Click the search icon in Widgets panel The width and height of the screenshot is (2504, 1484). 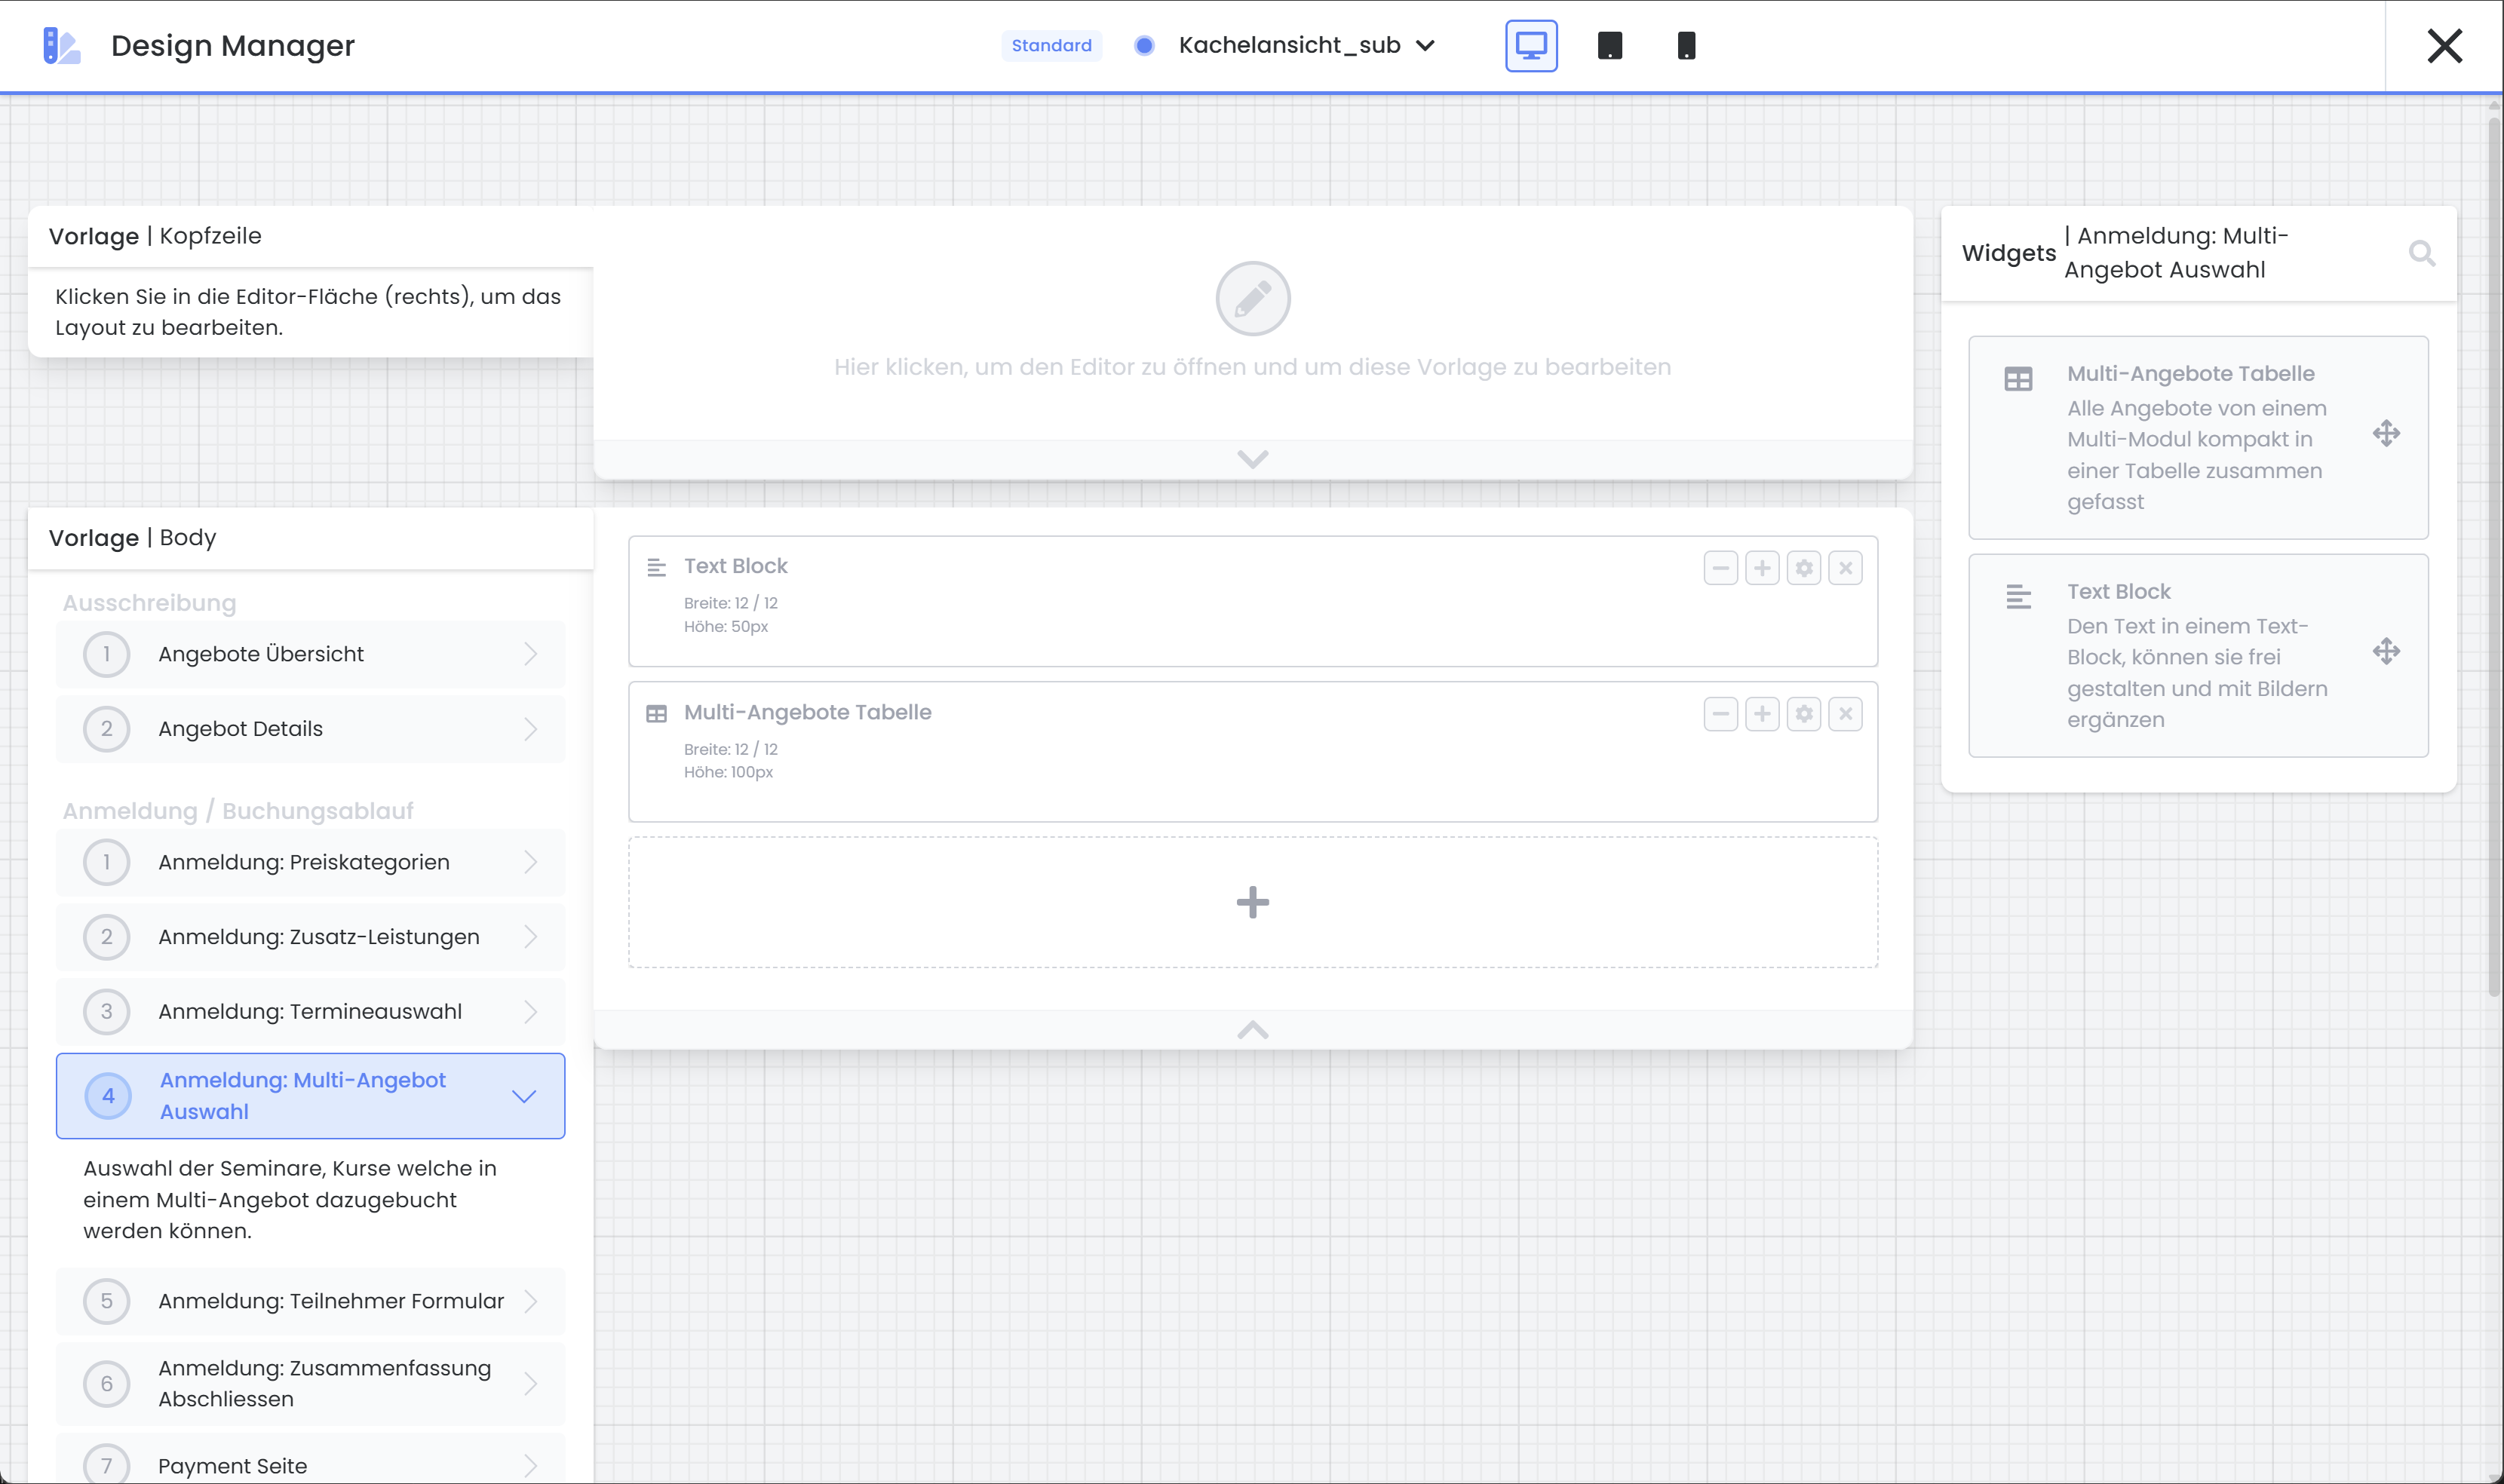2421,253
